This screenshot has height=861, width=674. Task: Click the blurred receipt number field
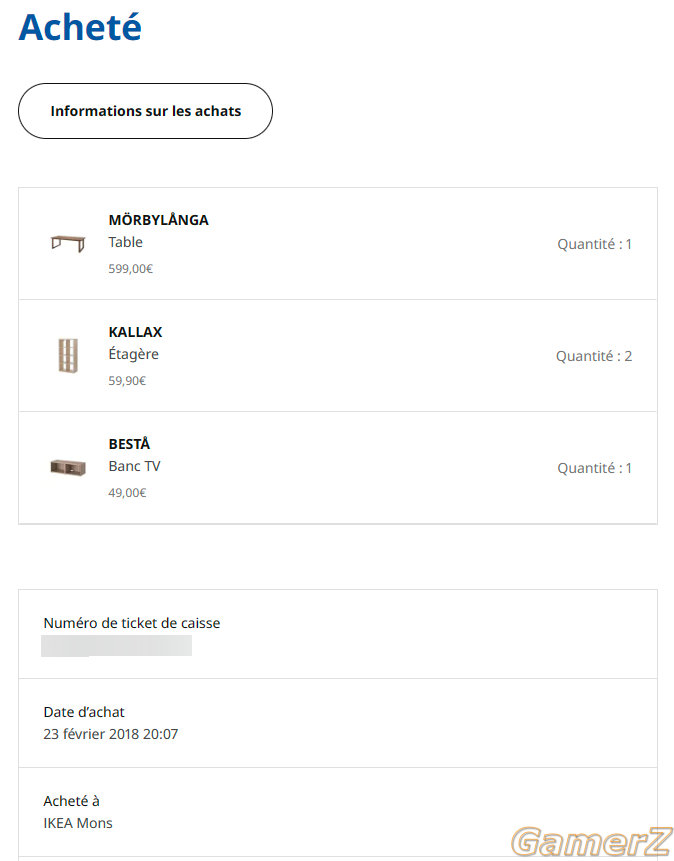point(116,646)
